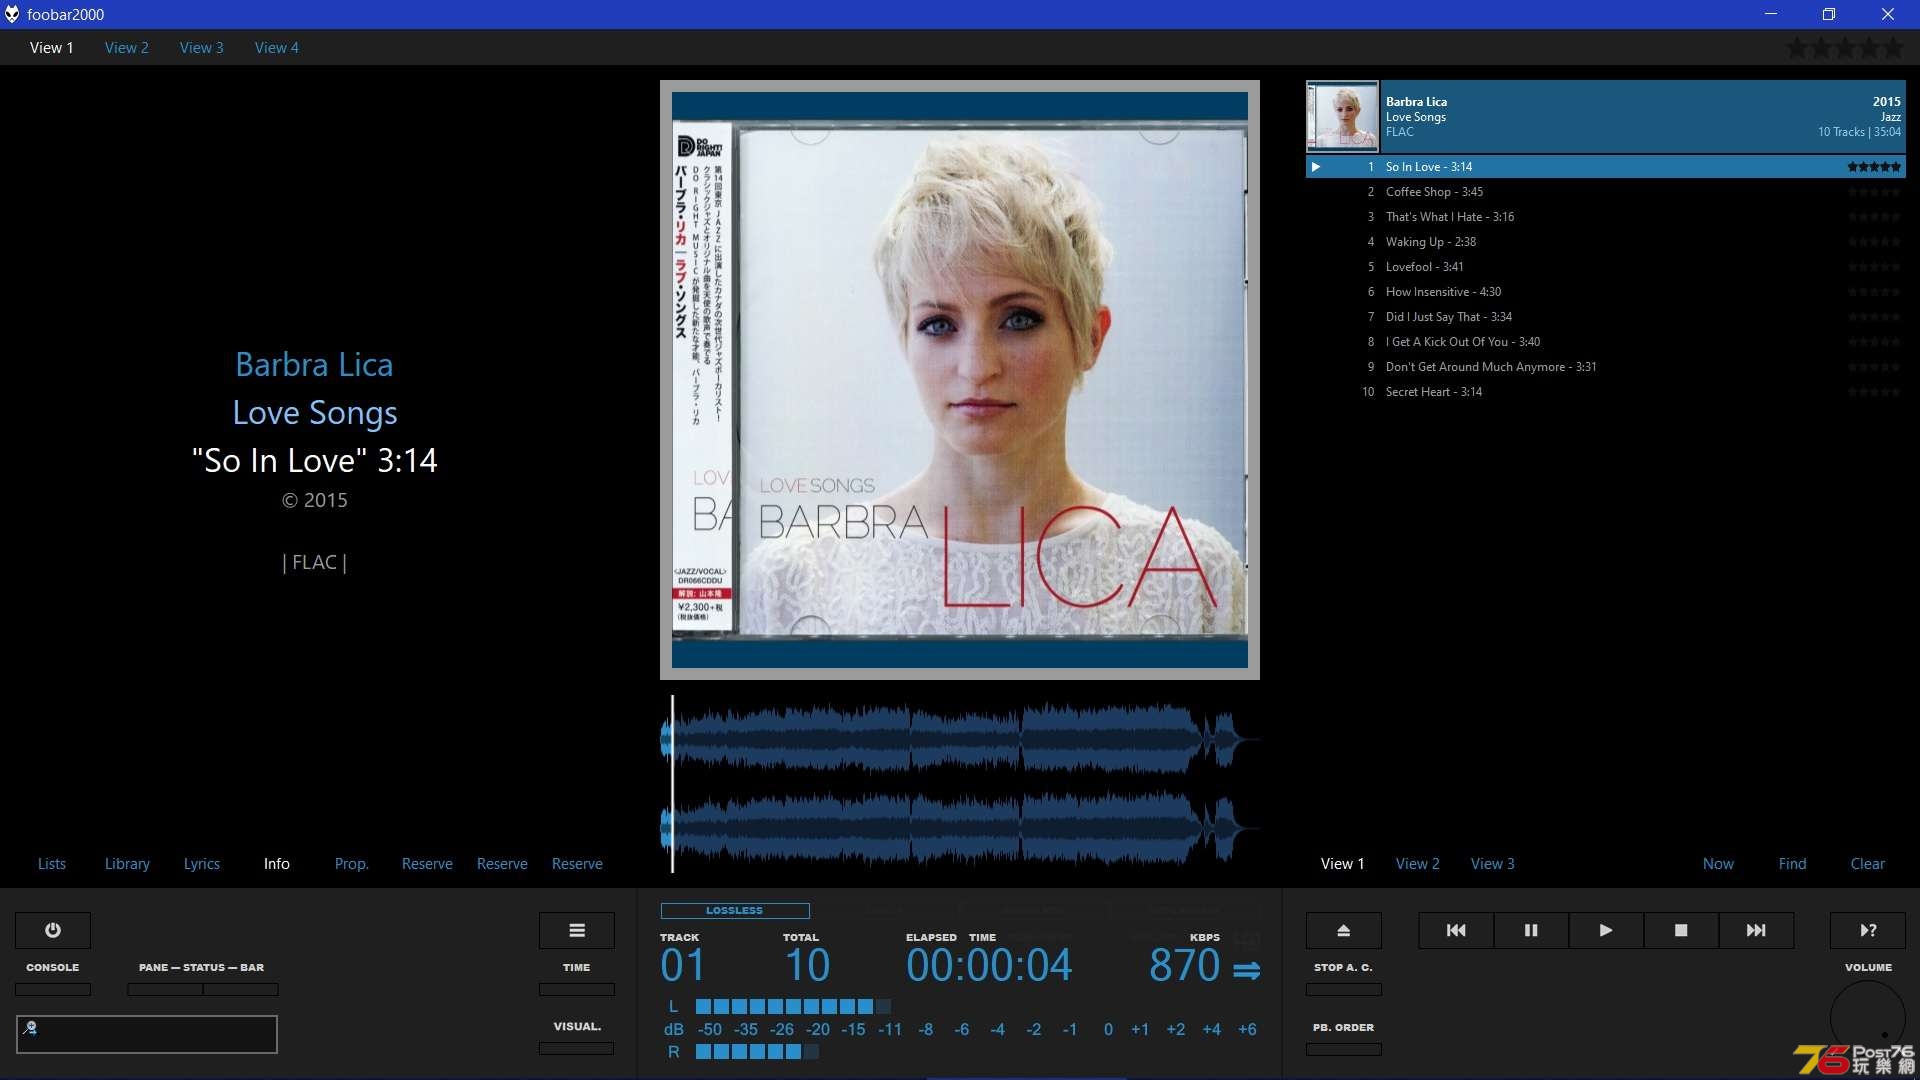This screenshot has height=1080, width=1920.
Task: Click the Now link
Action: [x=1718, y=863]
